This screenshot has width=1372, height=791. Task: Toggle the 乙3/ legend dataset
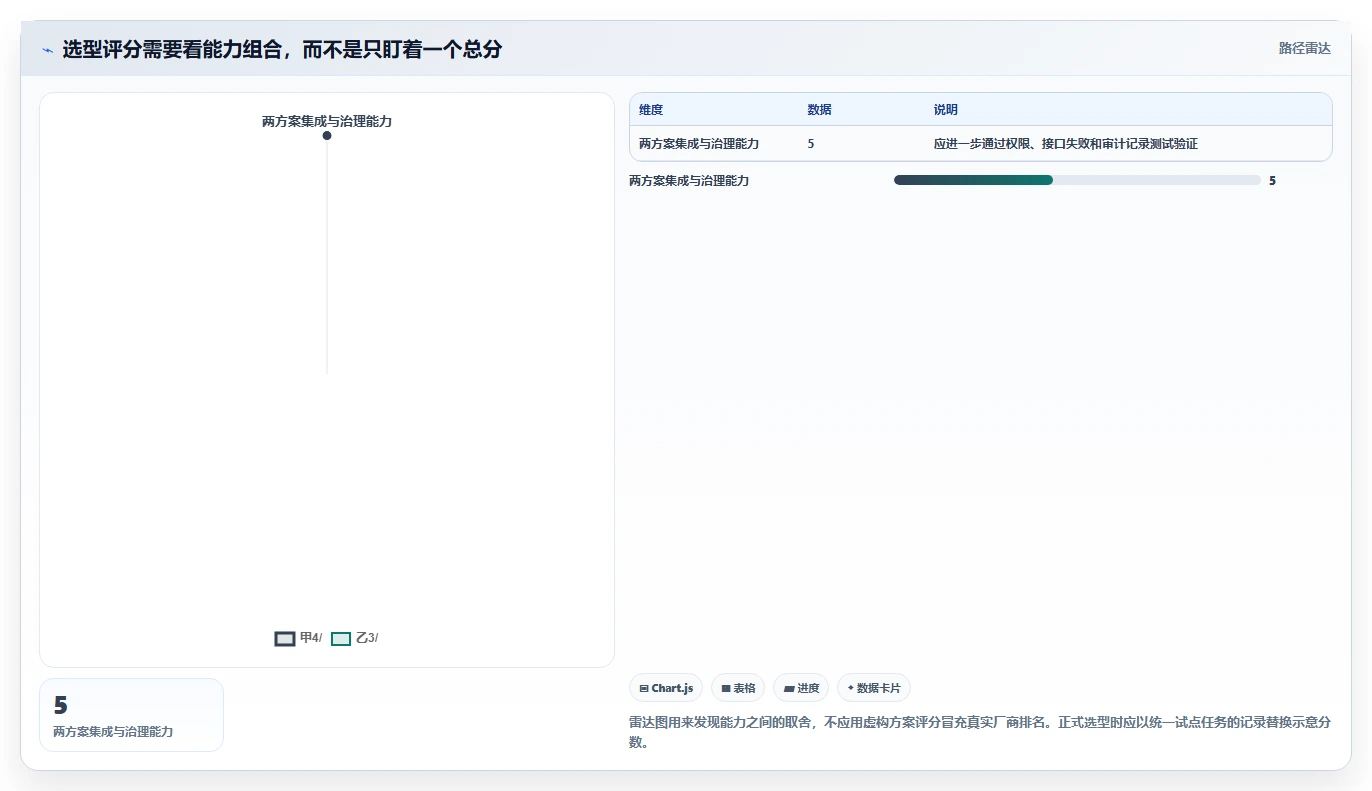355,638
